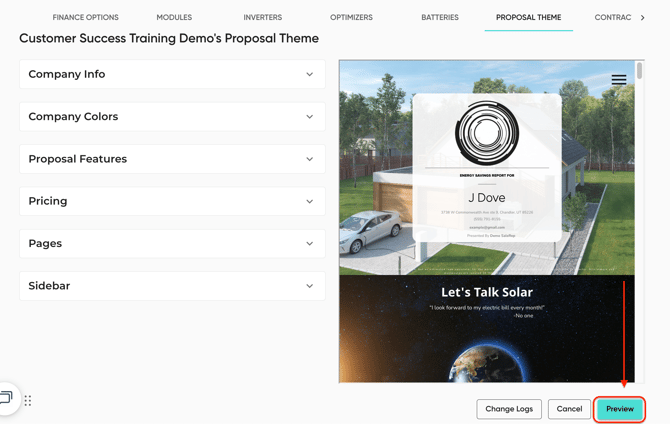Expand the Sidebar section
The height and width of the screenshot is (424, 670).
pos(172,286)
